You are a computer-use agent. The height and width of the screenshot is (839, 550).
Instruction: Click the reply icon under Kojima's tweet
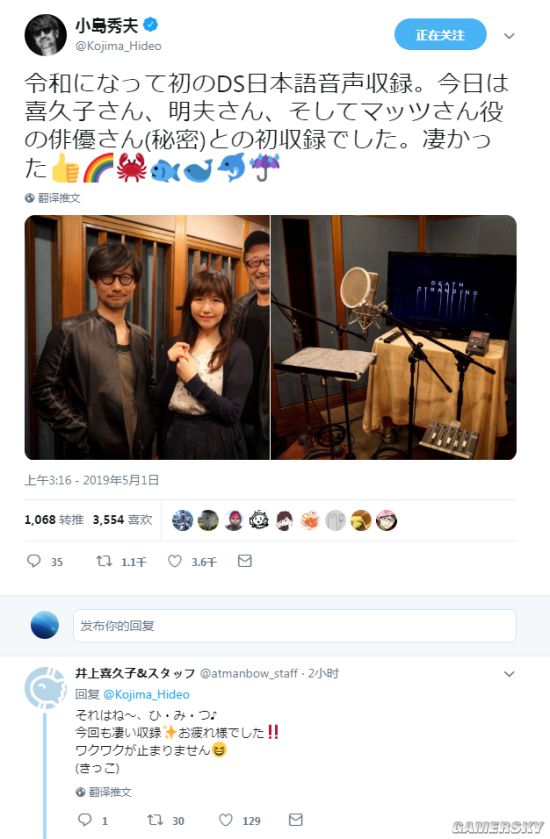click(34, 561)
